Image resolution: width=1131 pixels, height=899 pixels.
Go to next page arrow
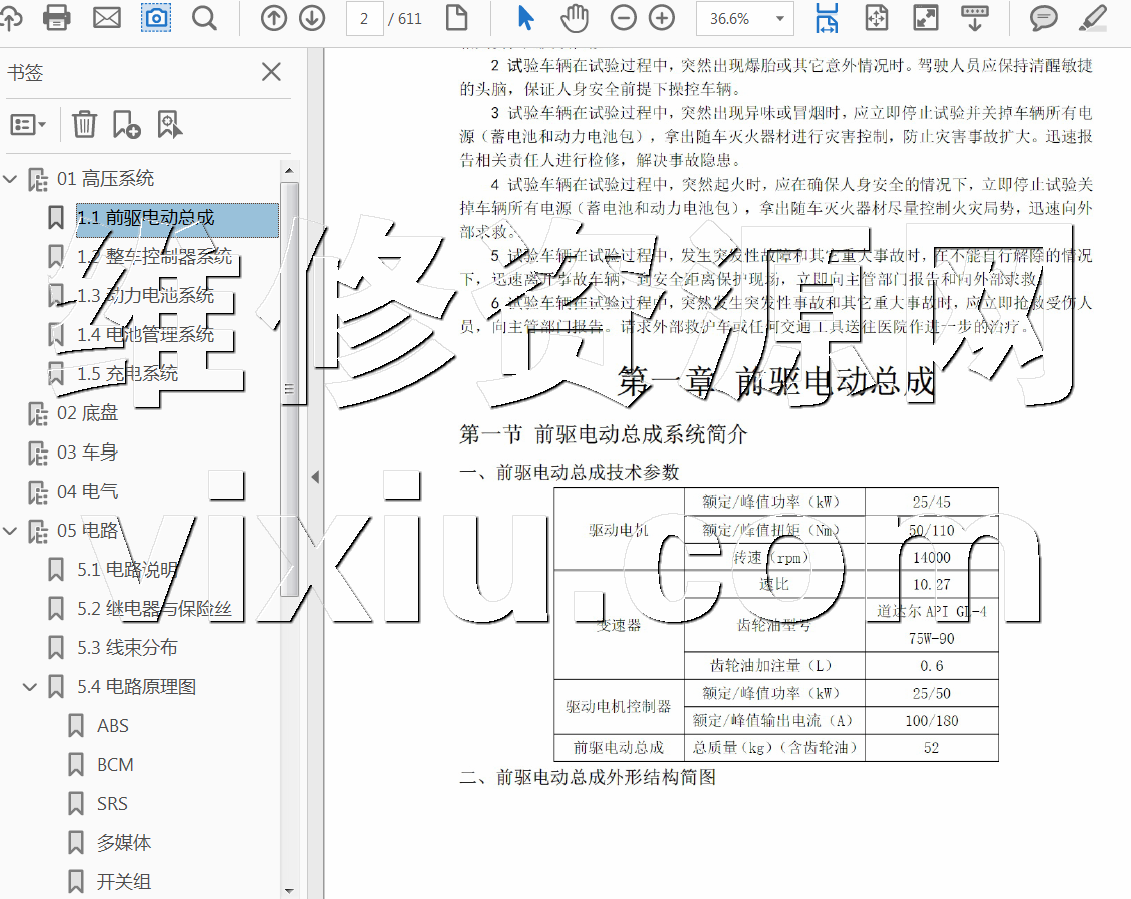(311, 18)
